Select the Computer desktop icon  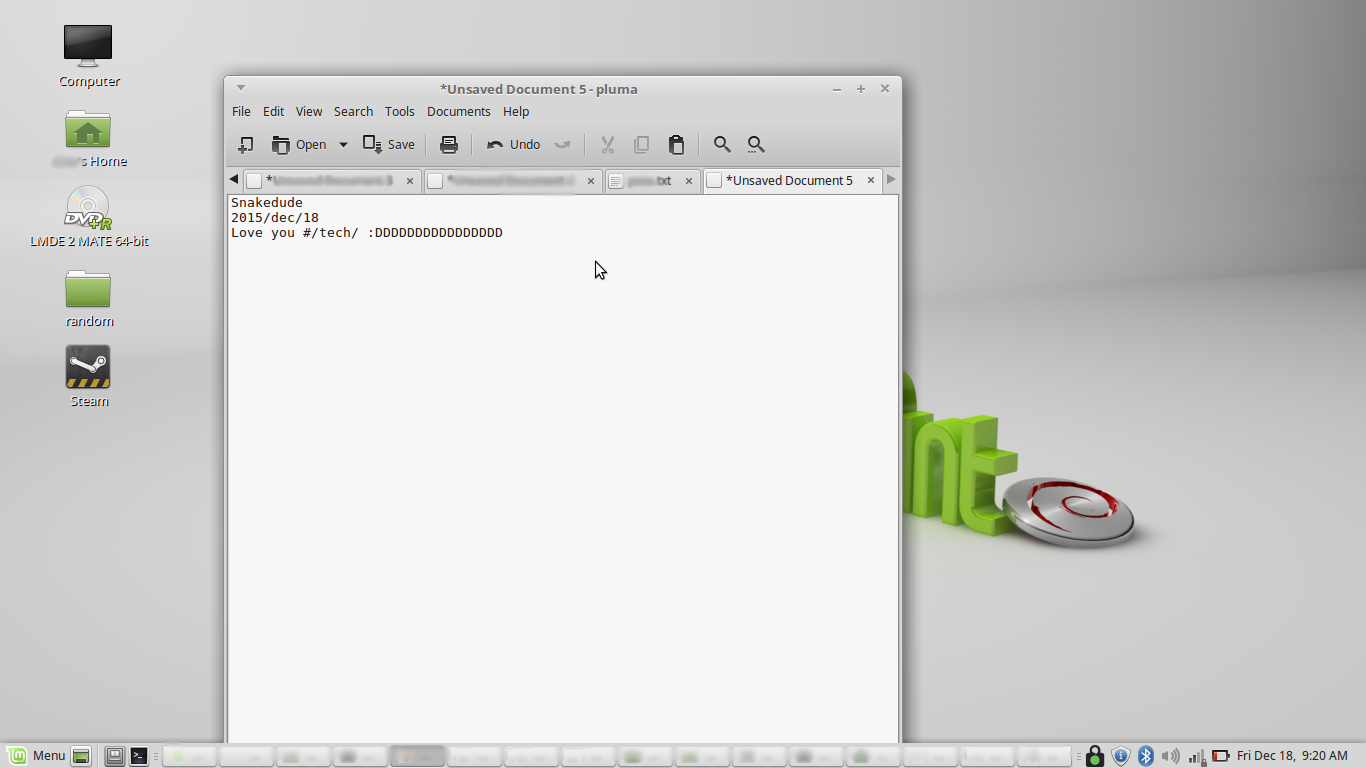click(x=89, y=56)
